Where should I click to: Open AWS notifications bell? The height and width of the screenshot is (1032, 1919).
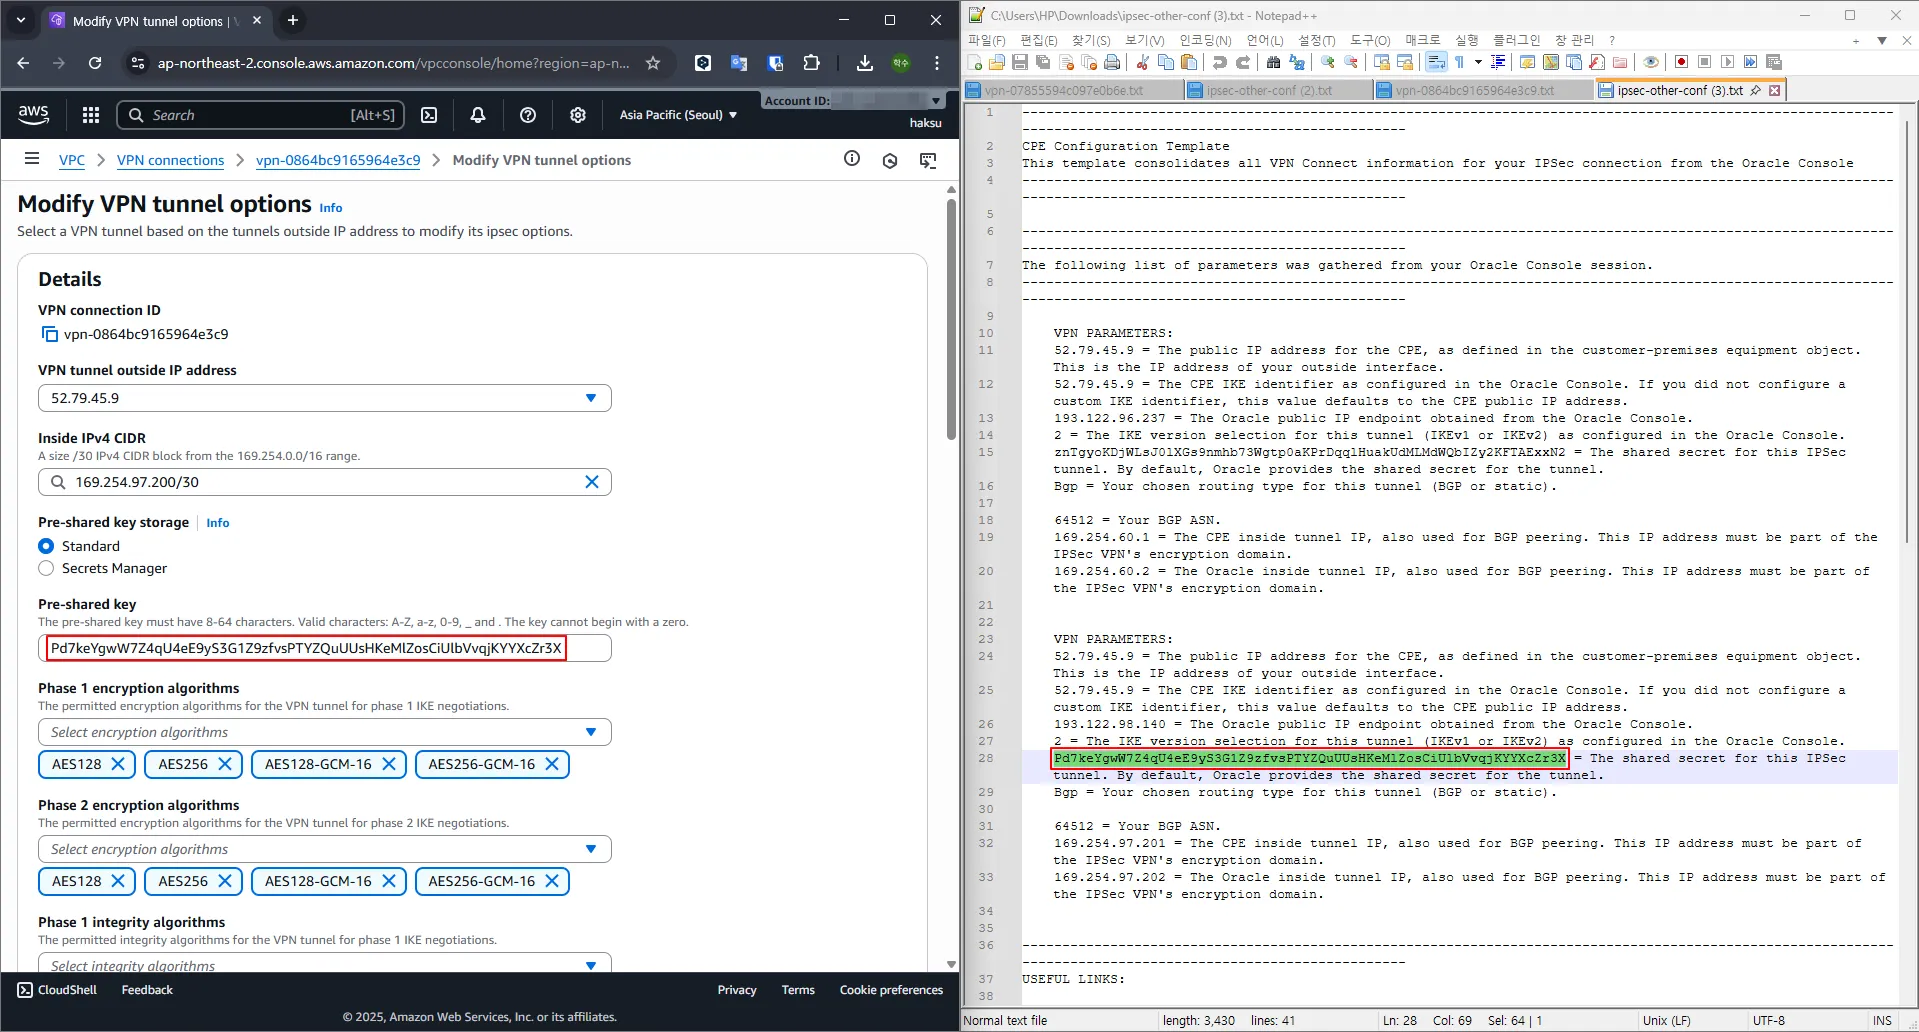(x=478, y=115)
